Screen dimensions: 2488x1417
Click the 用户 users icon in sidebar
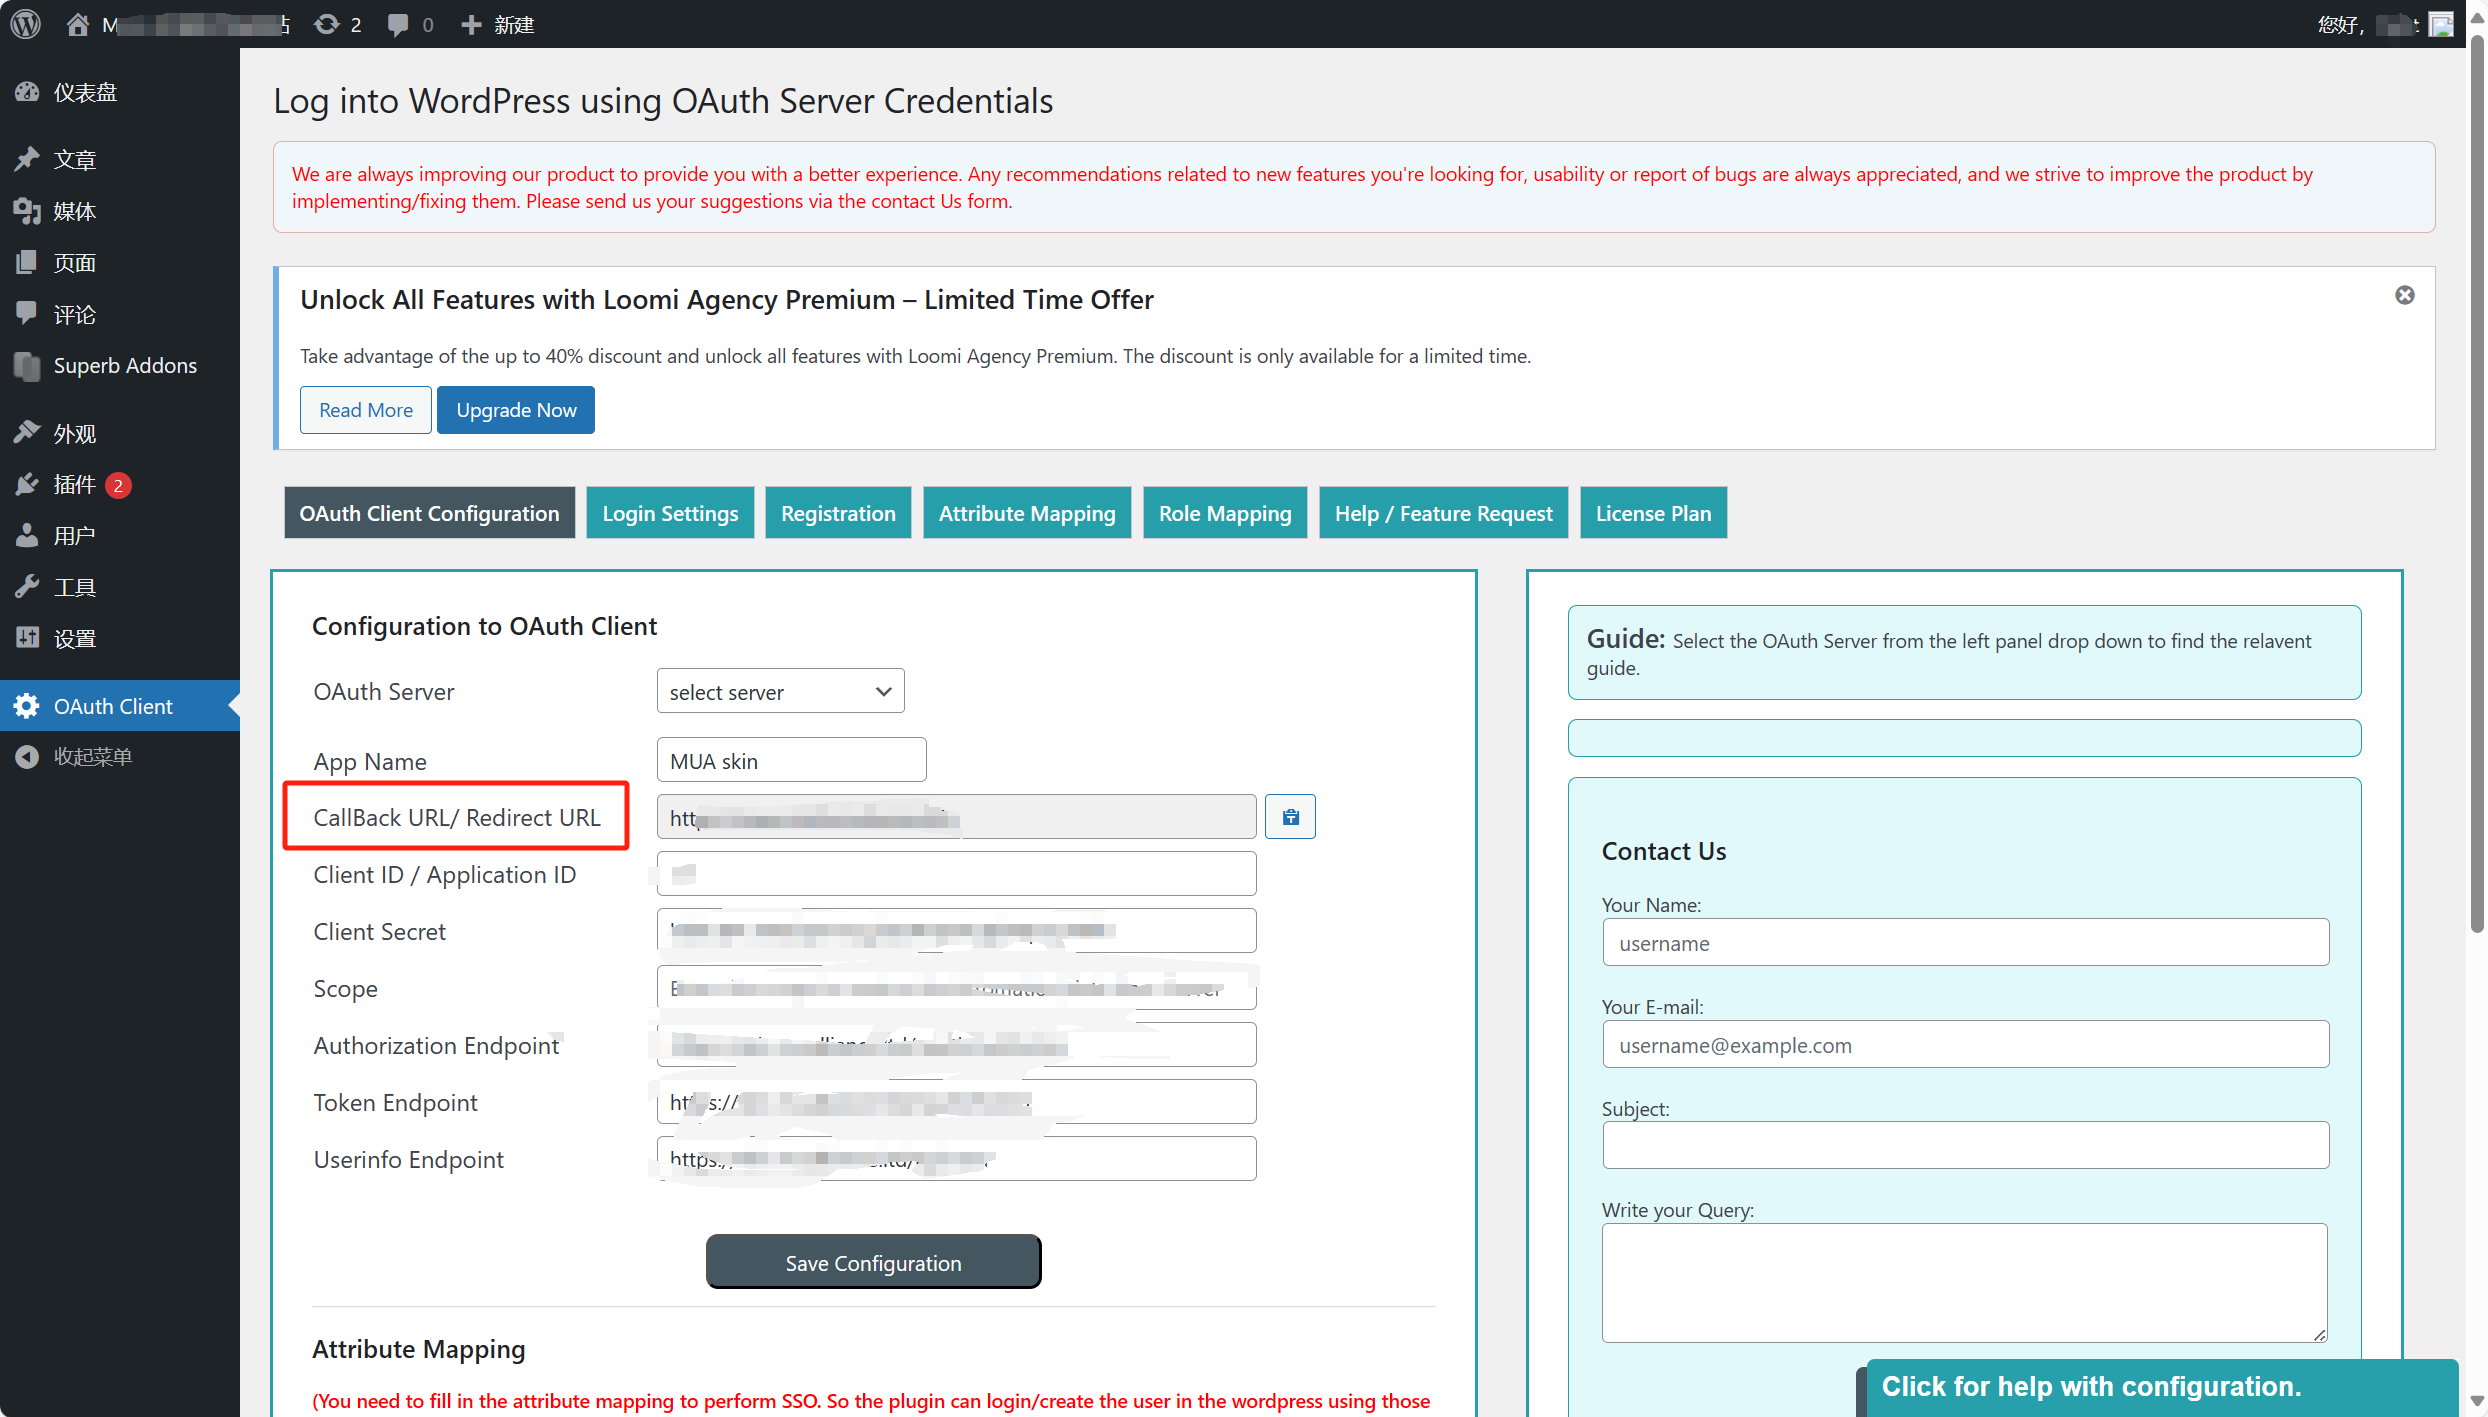point(27,536)
